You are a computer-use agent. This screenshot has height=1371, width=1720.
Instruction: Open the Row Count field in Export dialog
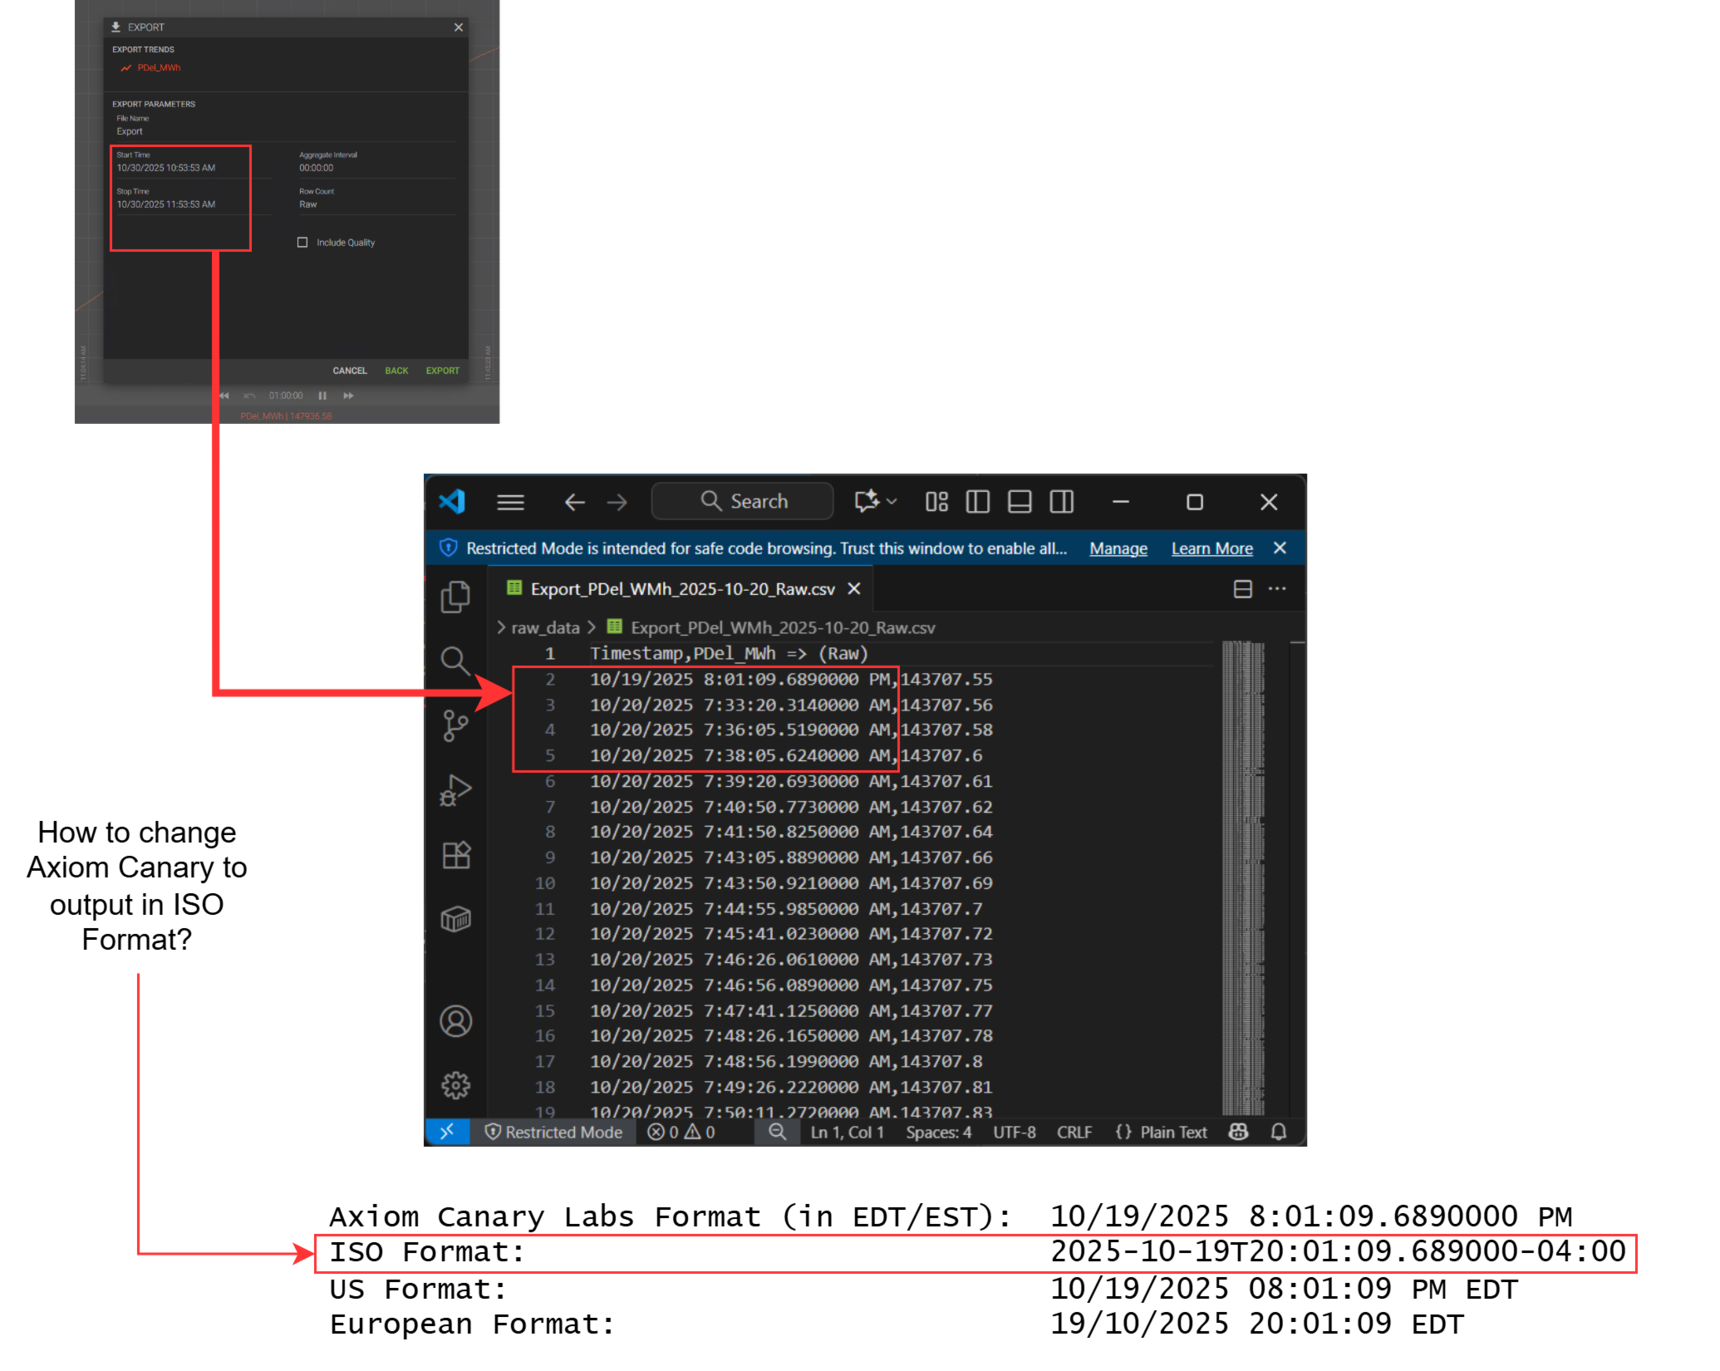click(x=376, y=199)
